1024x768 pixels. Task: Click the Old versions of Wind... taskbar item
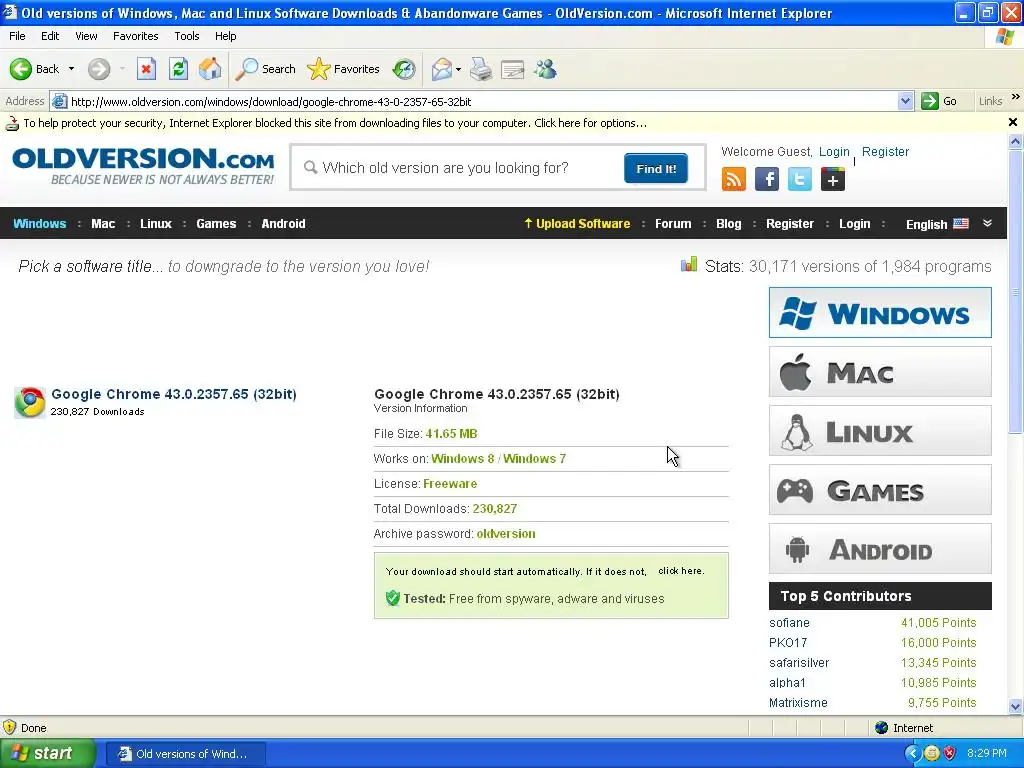point(185,754)
